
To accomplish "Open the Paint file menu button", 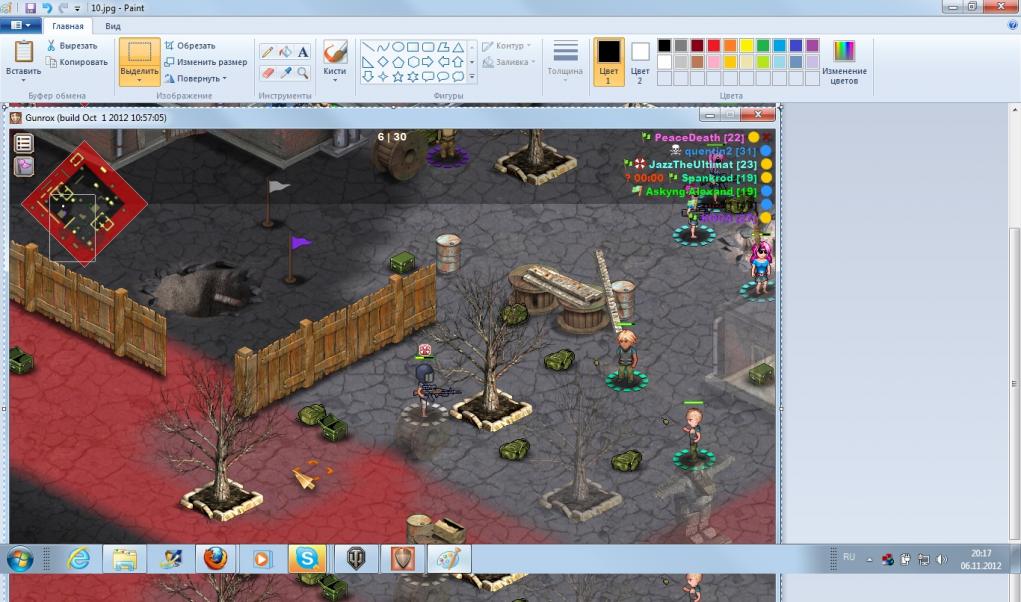I will pos(21,26).
